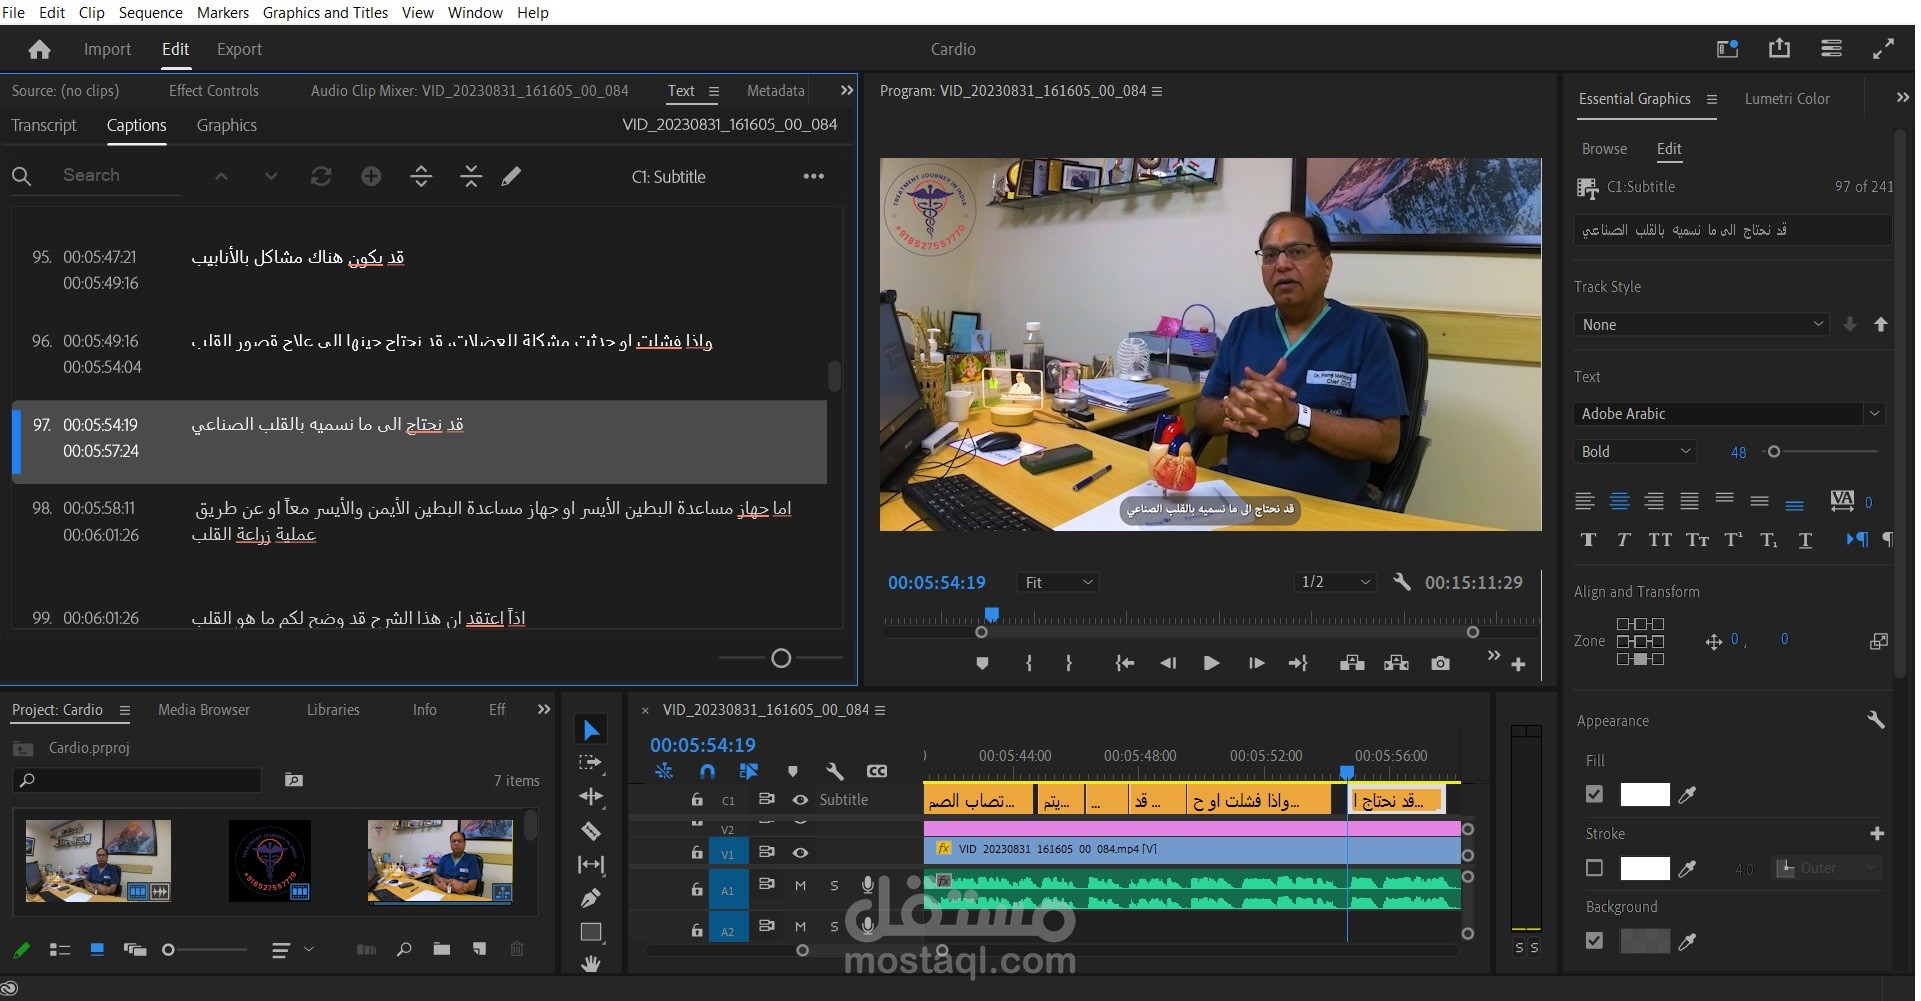Go to the Import workspace
The width and height of the screenshot is (1921, 1001).
[x=107, y=49]
